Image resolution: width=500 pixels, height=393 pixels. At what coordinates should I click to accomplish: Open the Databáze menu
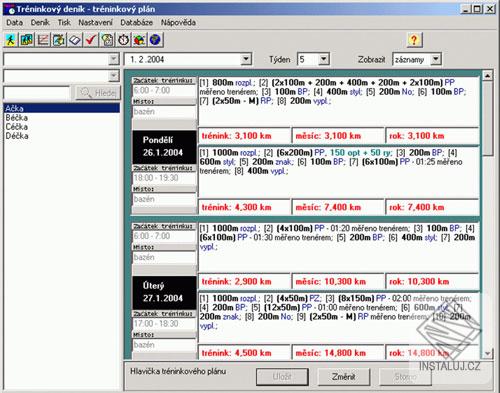click(136, 23)
